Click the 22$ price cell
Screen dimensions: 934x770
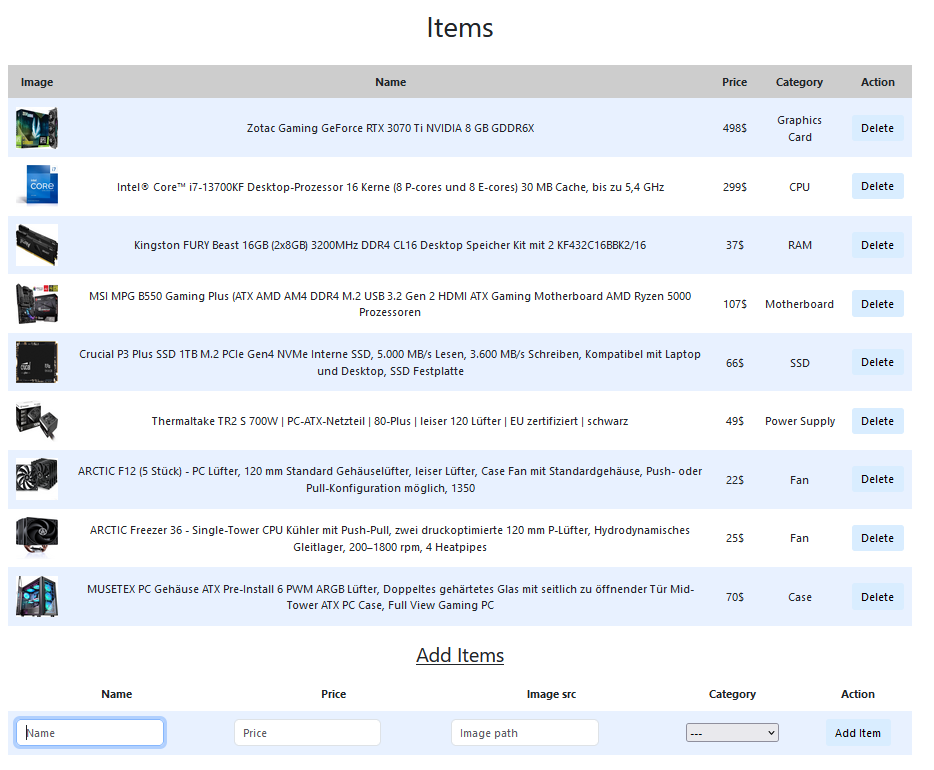(734, 480)
